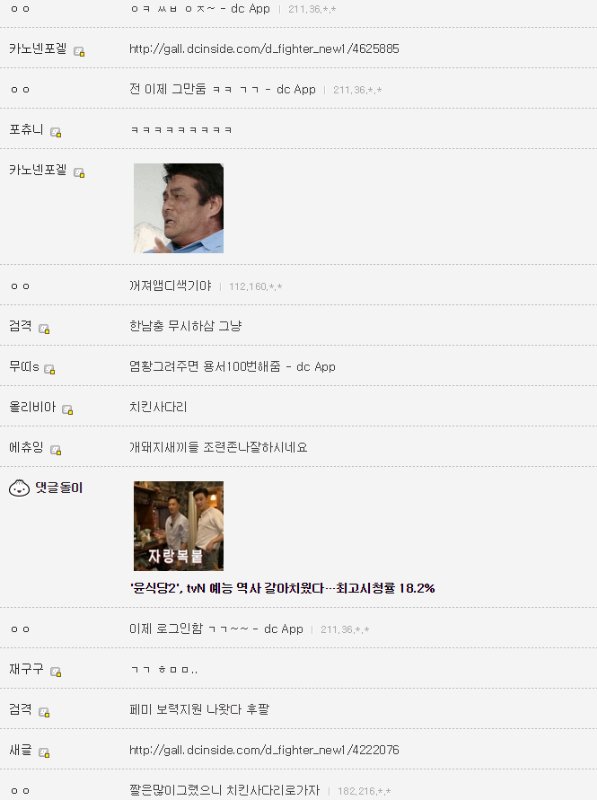597x800 pixels.
Task: Click the username 포츄니
Action: [26, 130]
